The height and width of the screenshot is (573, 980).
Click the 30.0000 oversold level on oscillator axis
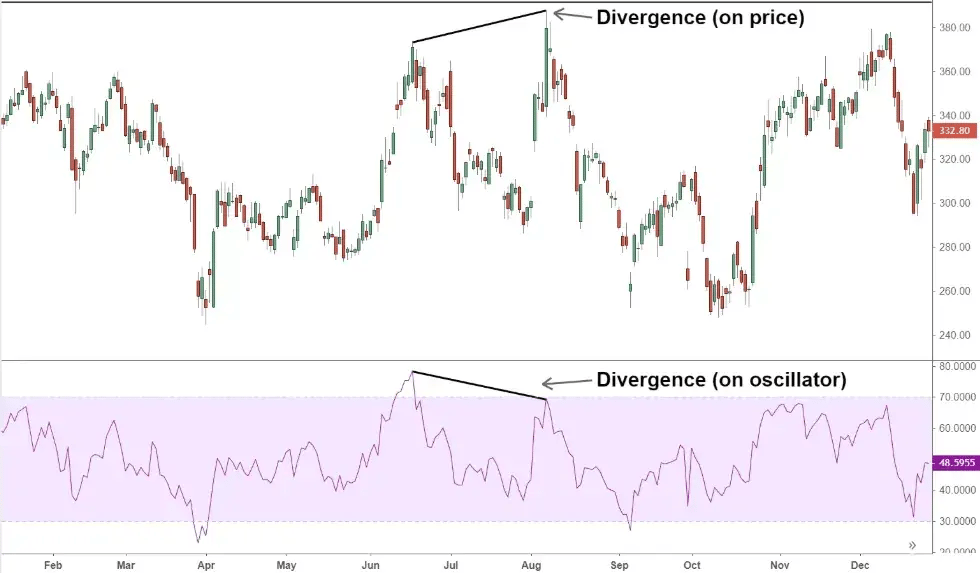coord(954,522)
